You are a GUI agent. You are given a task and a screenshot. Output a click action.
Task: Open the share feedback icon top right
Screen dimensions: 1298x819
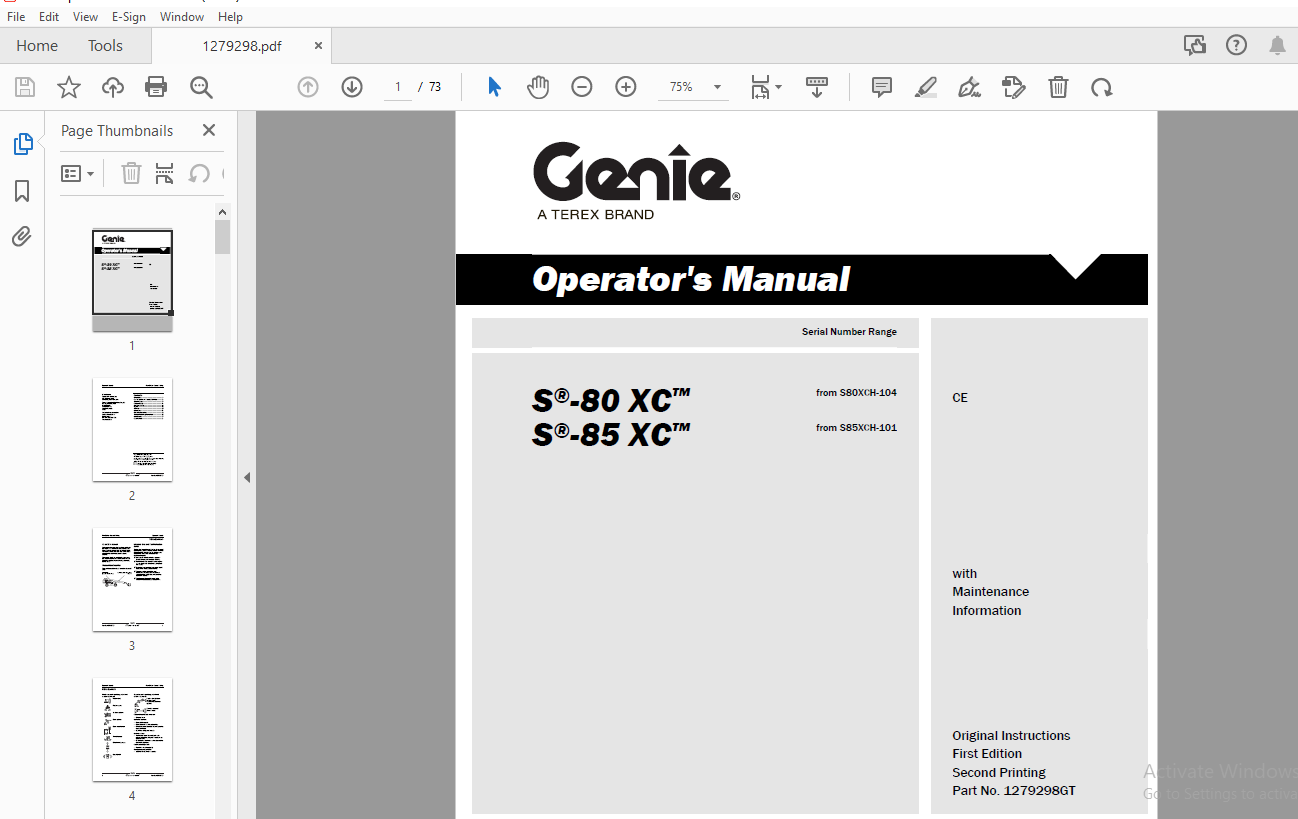point(1194,45)
